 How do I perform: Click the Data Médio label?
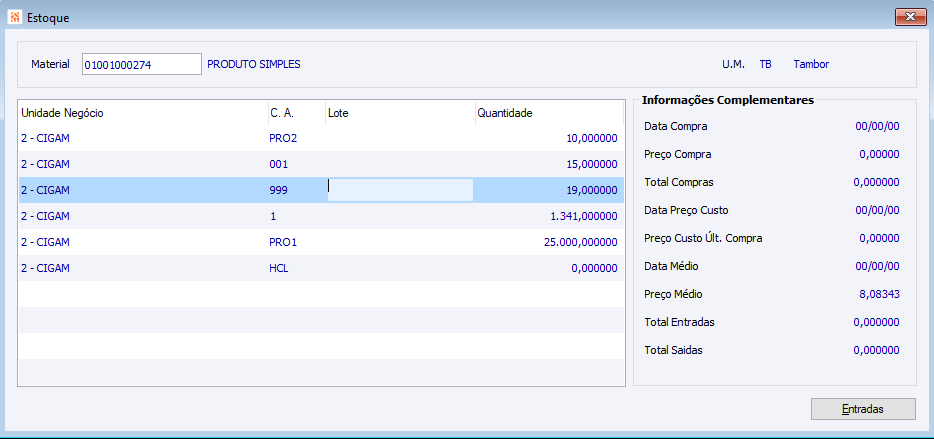(x=671, y=266)
